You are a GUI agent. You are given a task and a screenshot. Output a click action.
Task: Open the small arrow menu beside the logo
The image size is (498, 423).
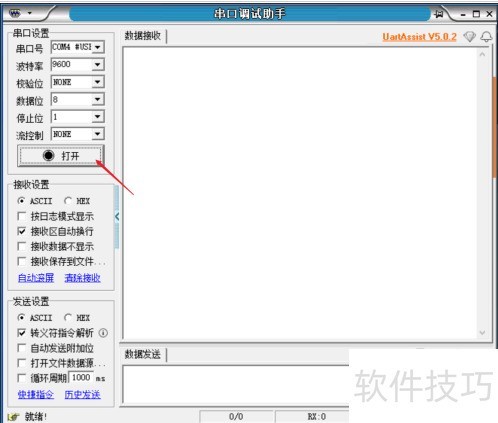coord(30,13)
